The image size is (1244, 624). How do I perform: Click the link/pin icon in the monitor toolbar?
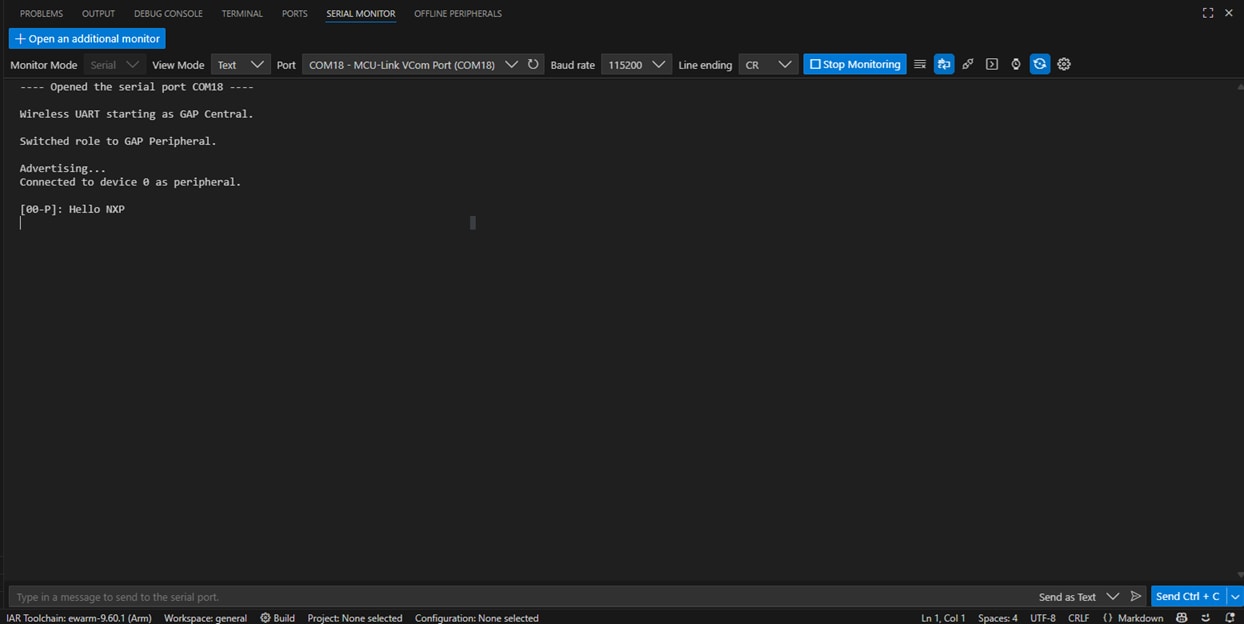967,64
